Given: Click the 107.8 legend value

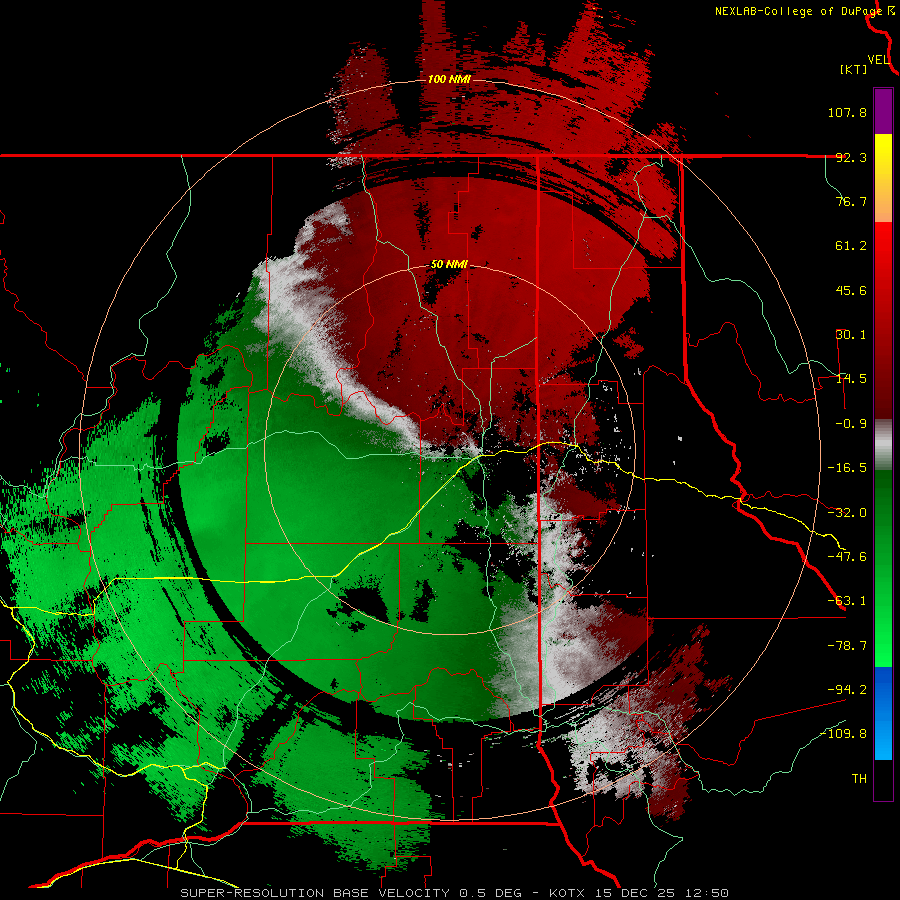Looking at the screenshot, I should pos(847,112).
